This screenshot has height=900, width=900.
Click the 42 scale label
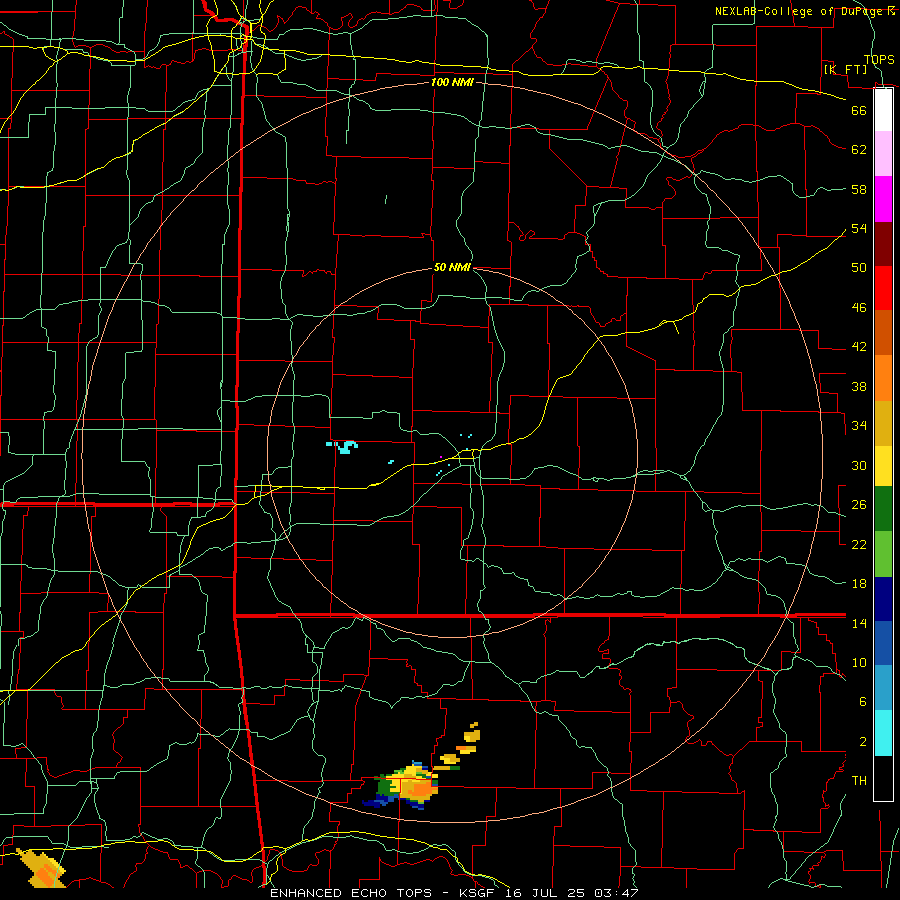[859, 347]
